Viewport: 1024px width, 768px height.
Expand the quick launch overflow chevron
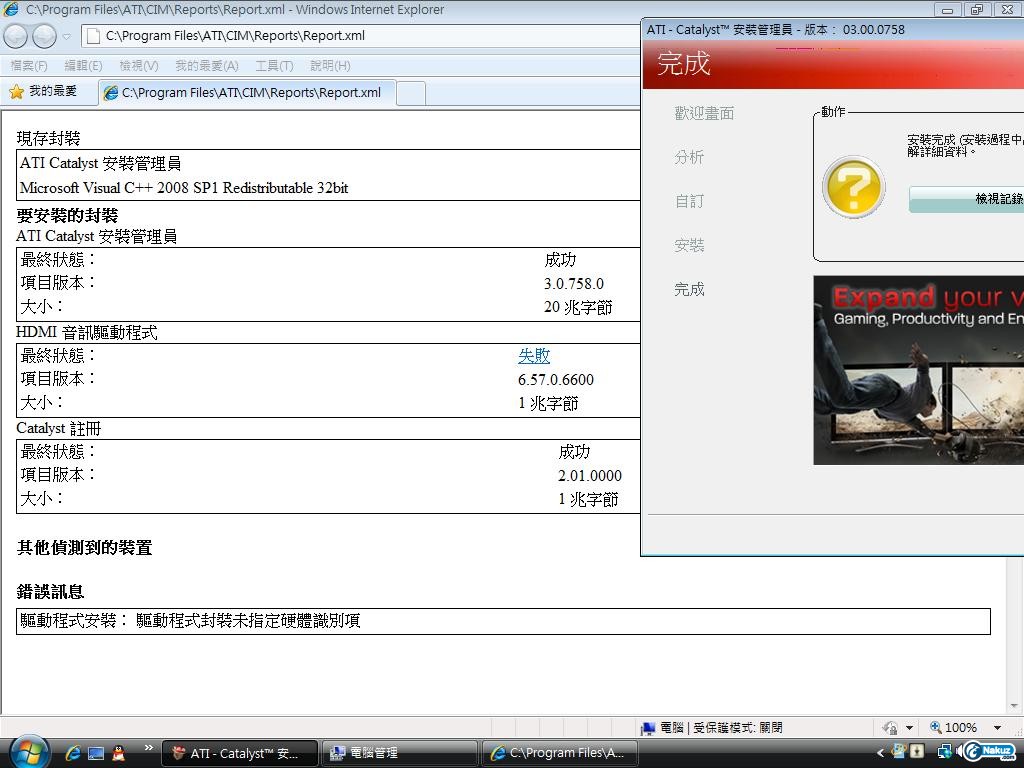[x=149, y=747]
